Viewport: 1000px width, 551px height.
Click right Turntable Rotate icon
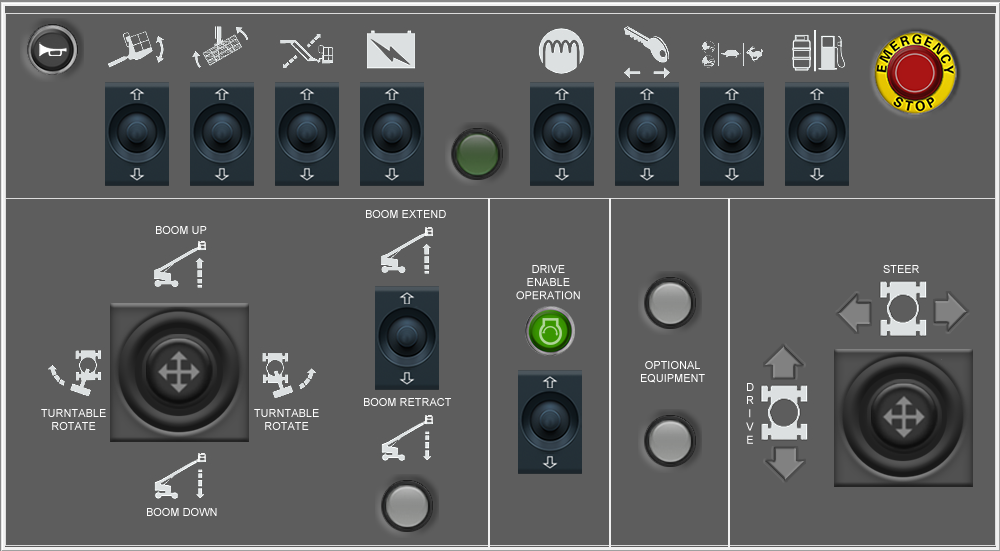click(x=289, y=374)
